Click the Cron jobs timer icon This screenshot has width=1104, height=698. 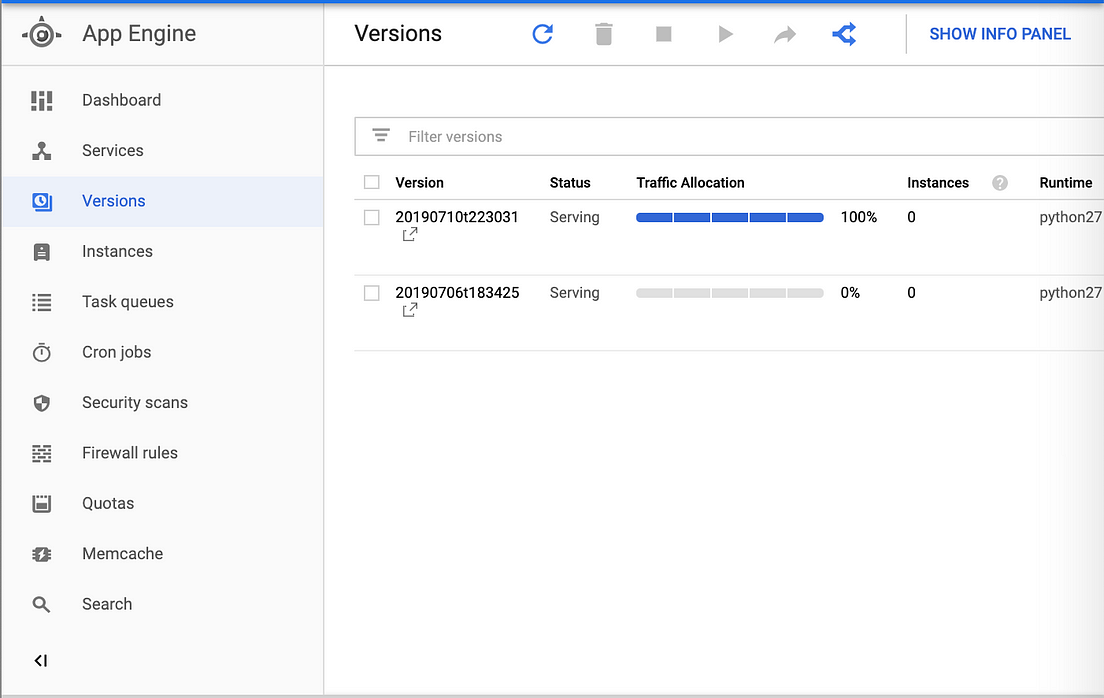42,352
